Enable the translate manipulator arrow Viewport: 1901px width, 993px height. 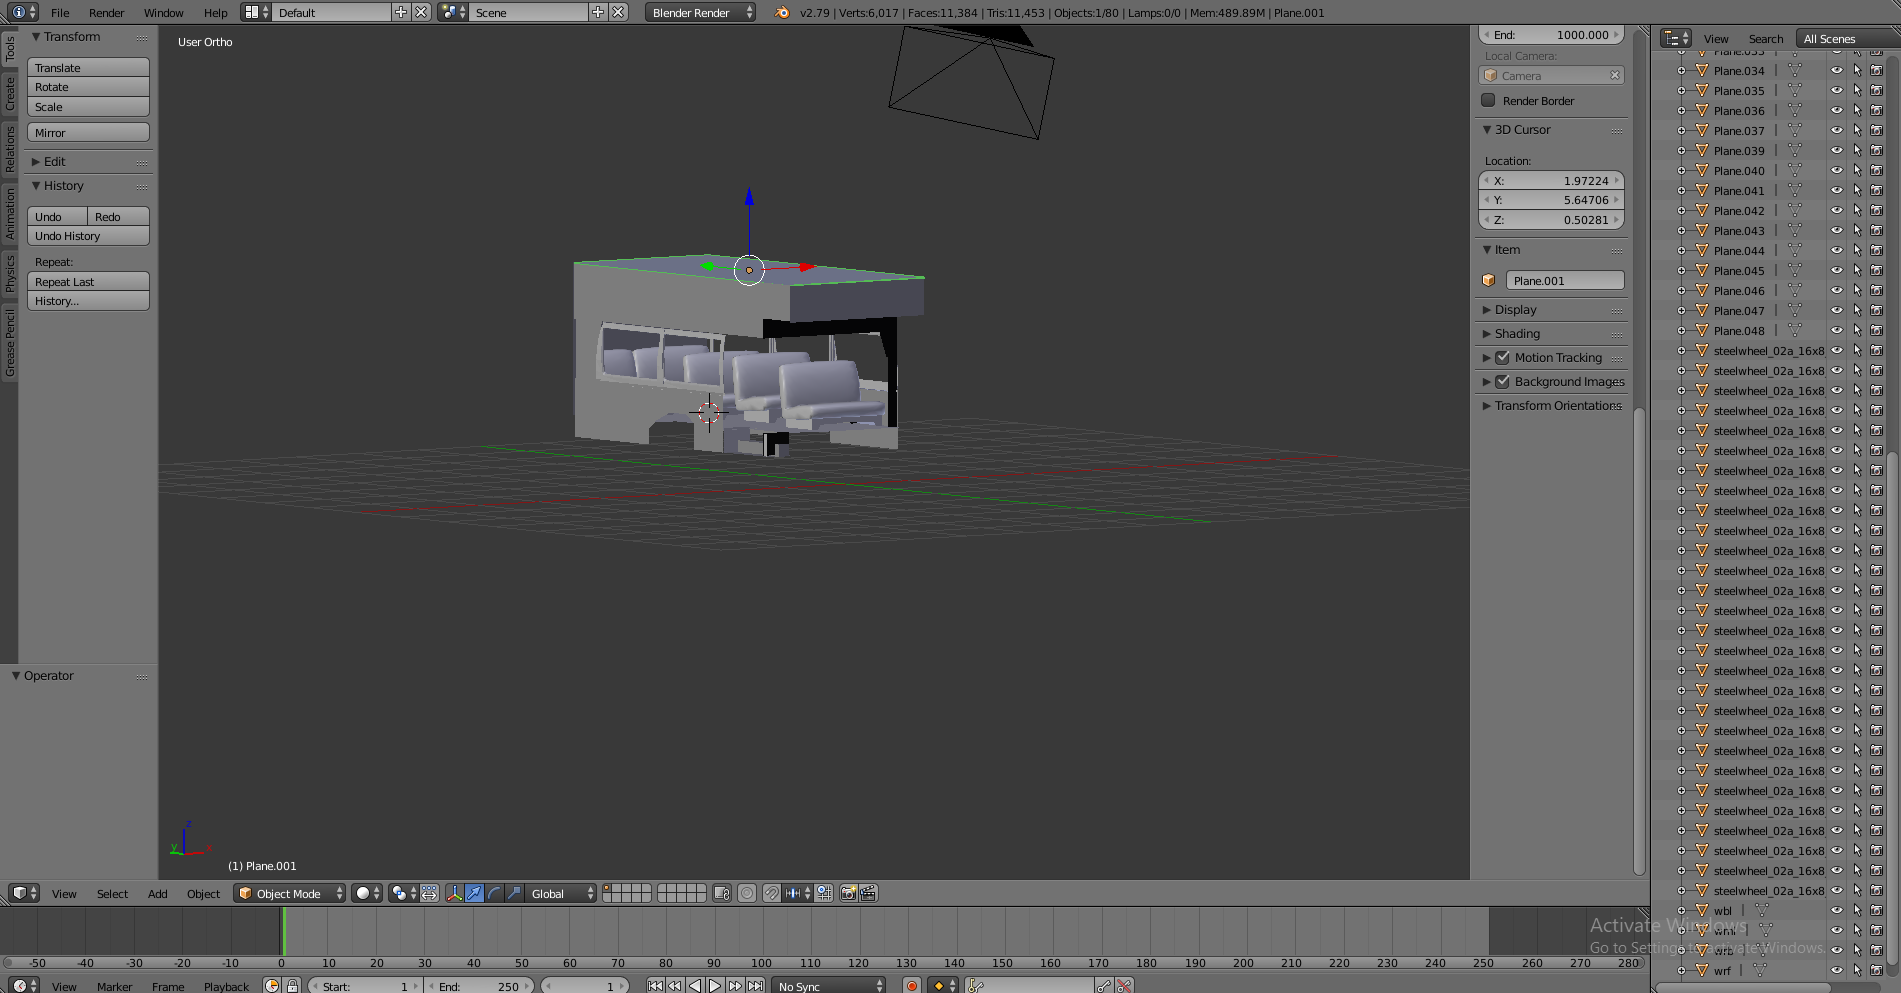[474, 893]
